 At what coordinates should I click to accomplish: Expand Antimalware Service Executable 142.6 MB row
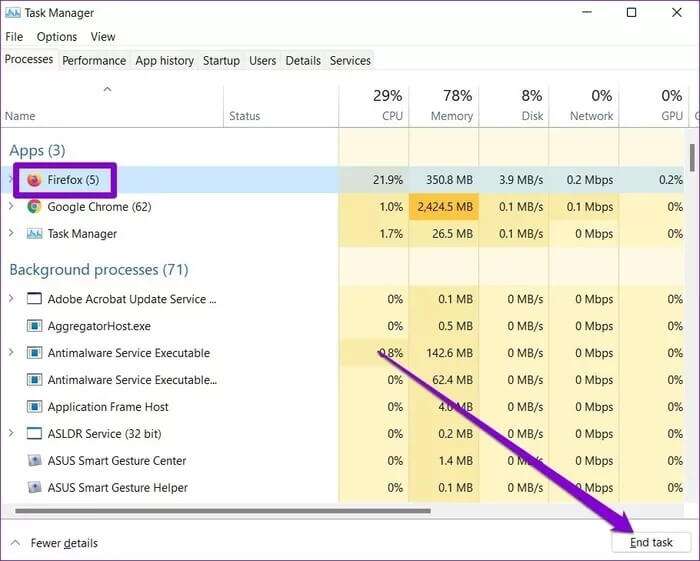pos(11,352)
